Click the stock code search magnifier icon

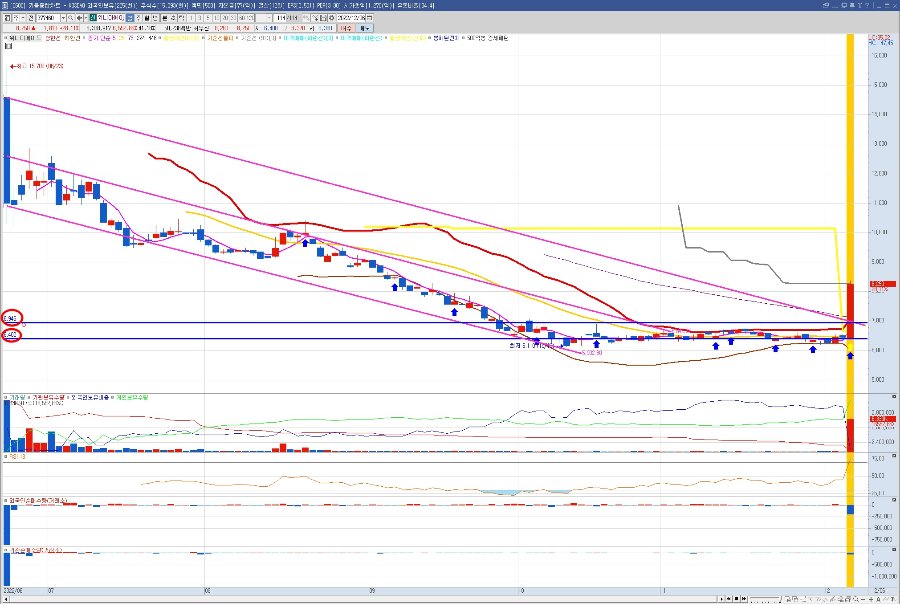pyautogui.click(x=71, y=18)
